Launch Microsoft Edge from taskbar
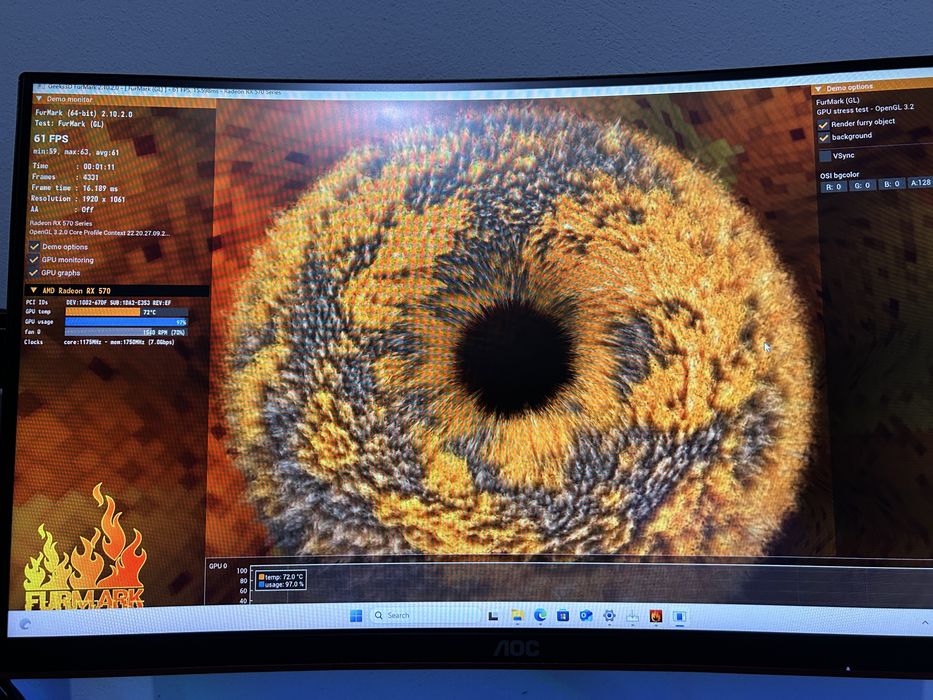 click(540, 615)
